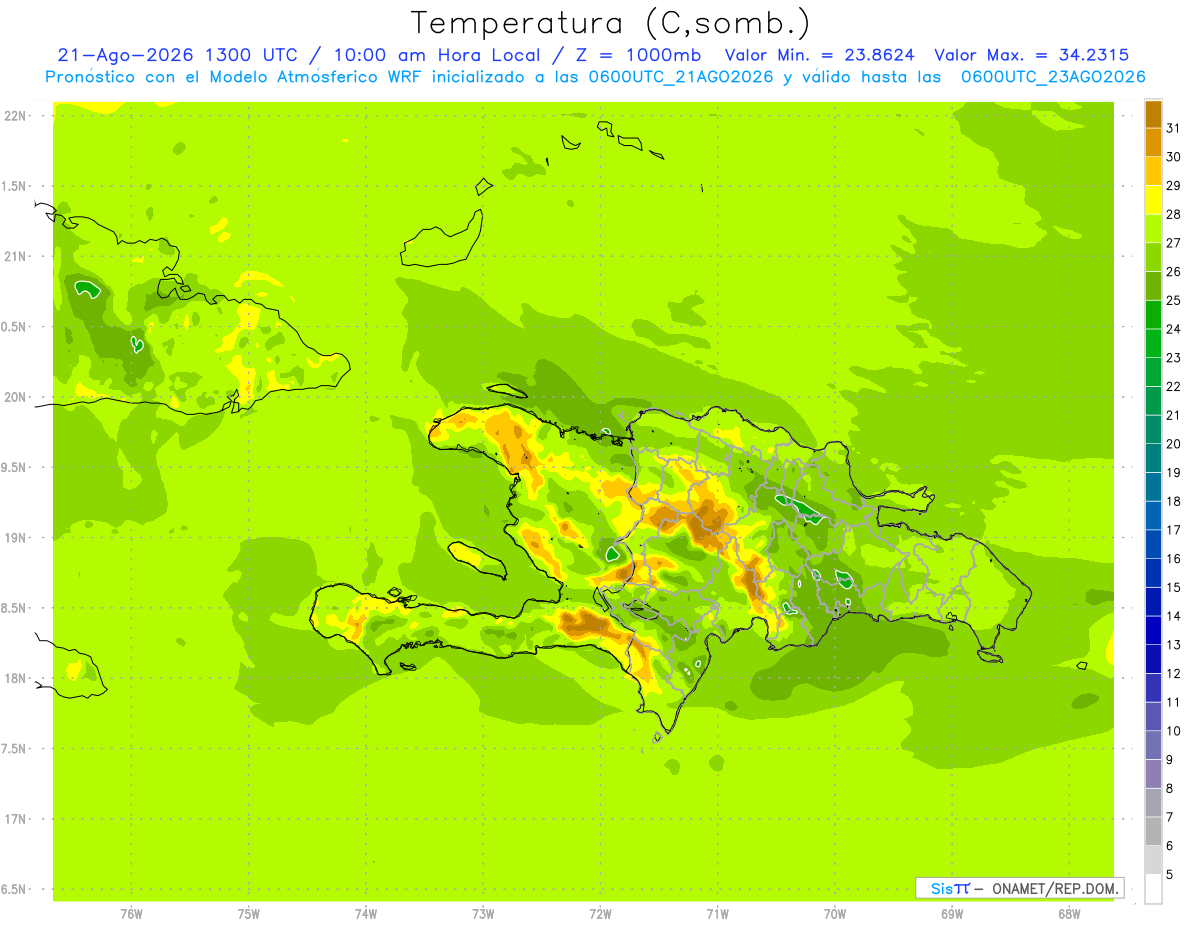Screen dimensions: 1200x927
Task: Click the brown swatch above the 31 label
Action: [1153, 114]
